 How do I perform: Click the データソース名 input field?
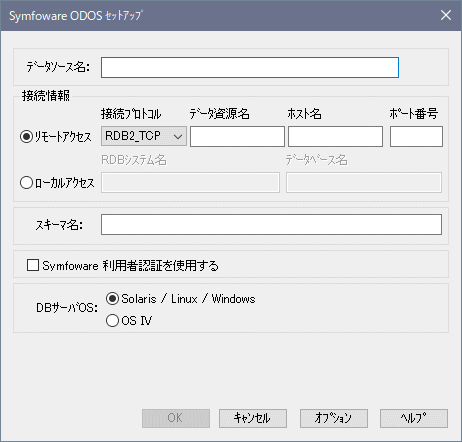[250, 67]
